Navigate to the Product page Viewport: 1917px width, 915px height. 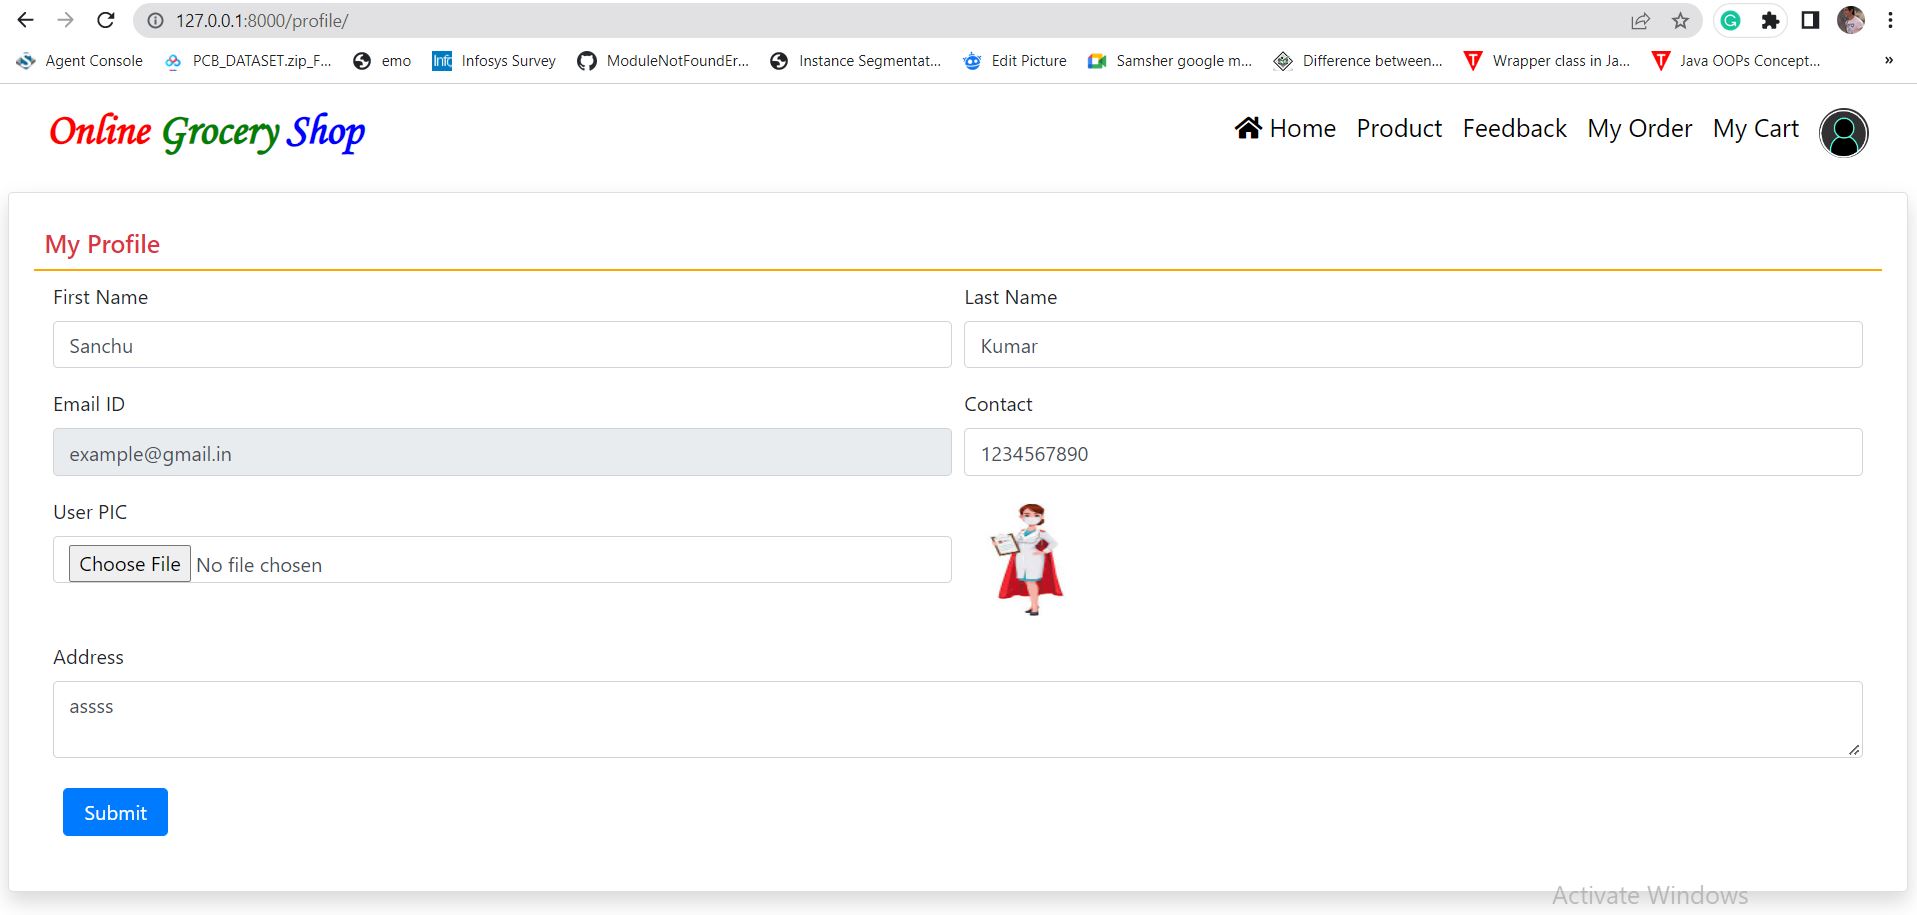[x=1398, y=129]
